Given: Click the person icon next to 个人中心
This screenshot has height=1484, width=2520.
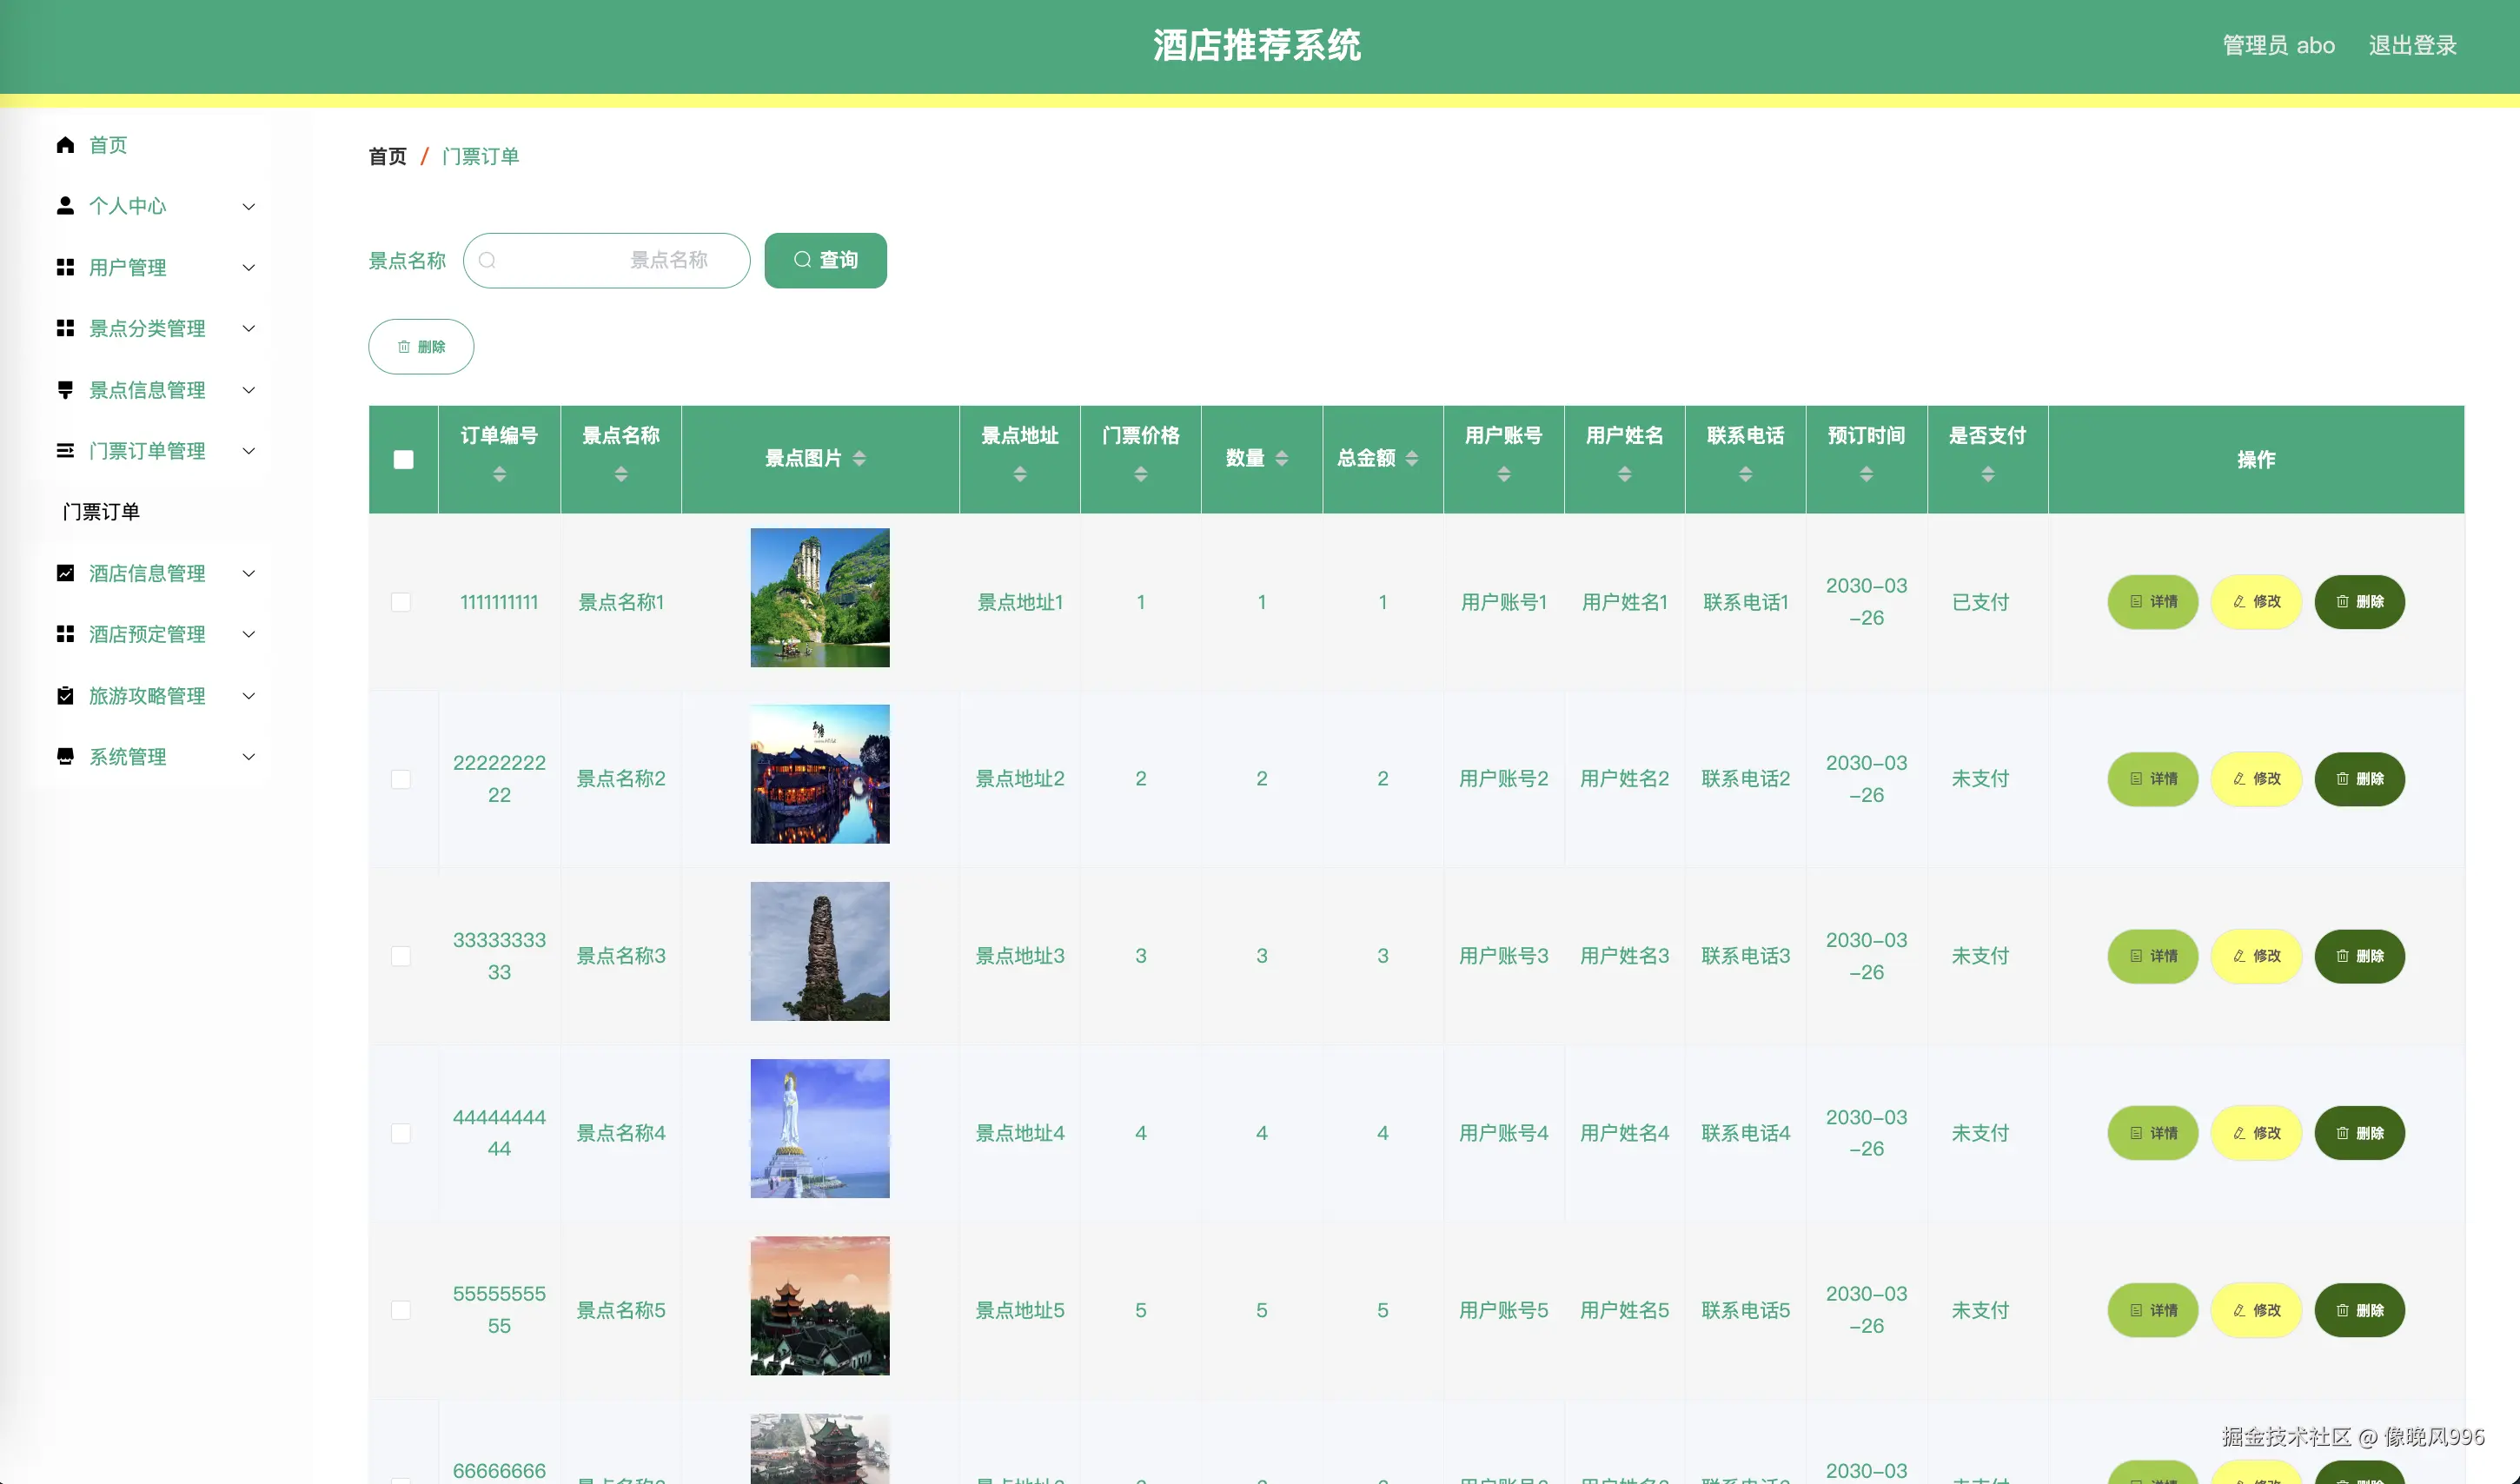Looking at the screenshot, I should click(x=65, y=206).
